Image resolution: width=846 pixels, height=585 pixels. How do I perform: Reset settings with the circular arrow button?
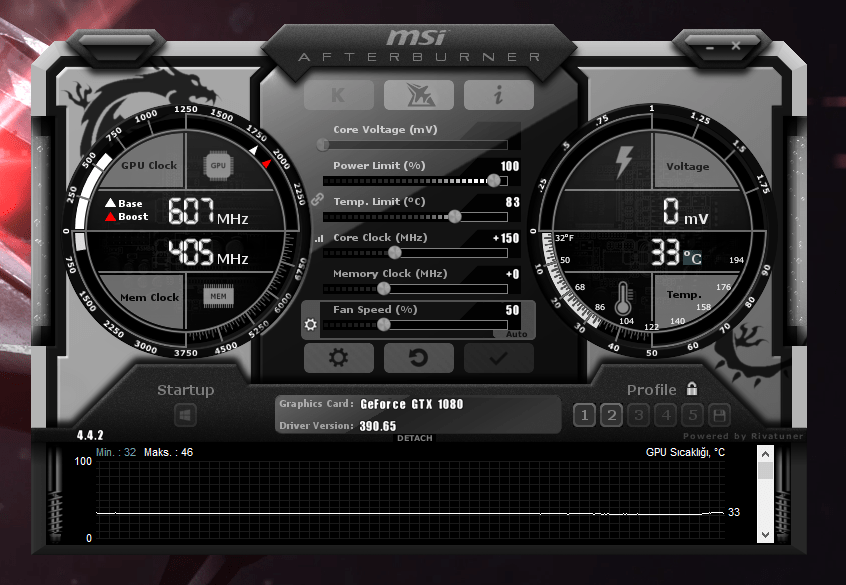click(x=419, y=358)
